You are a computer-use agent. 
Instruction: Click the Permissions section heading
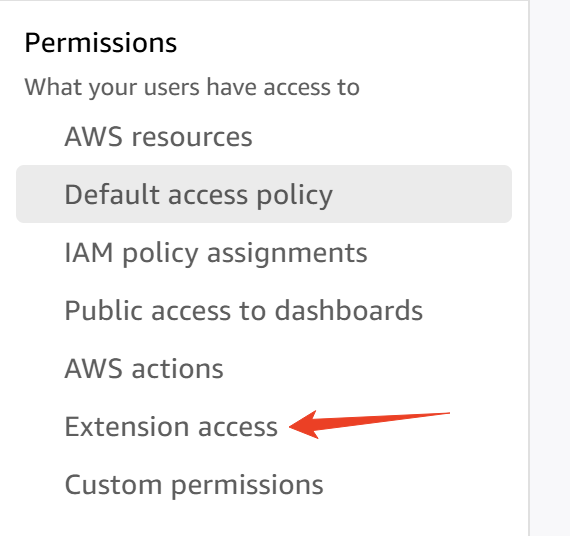[100, 43]
